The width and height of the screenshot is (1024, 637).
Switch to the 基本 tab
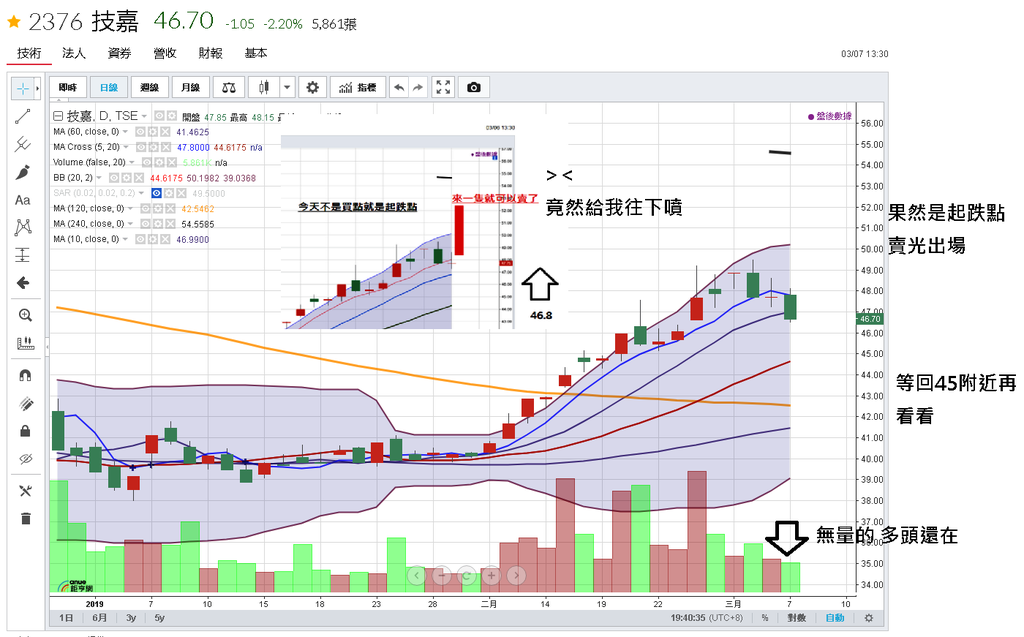click(x=255, y=54)
